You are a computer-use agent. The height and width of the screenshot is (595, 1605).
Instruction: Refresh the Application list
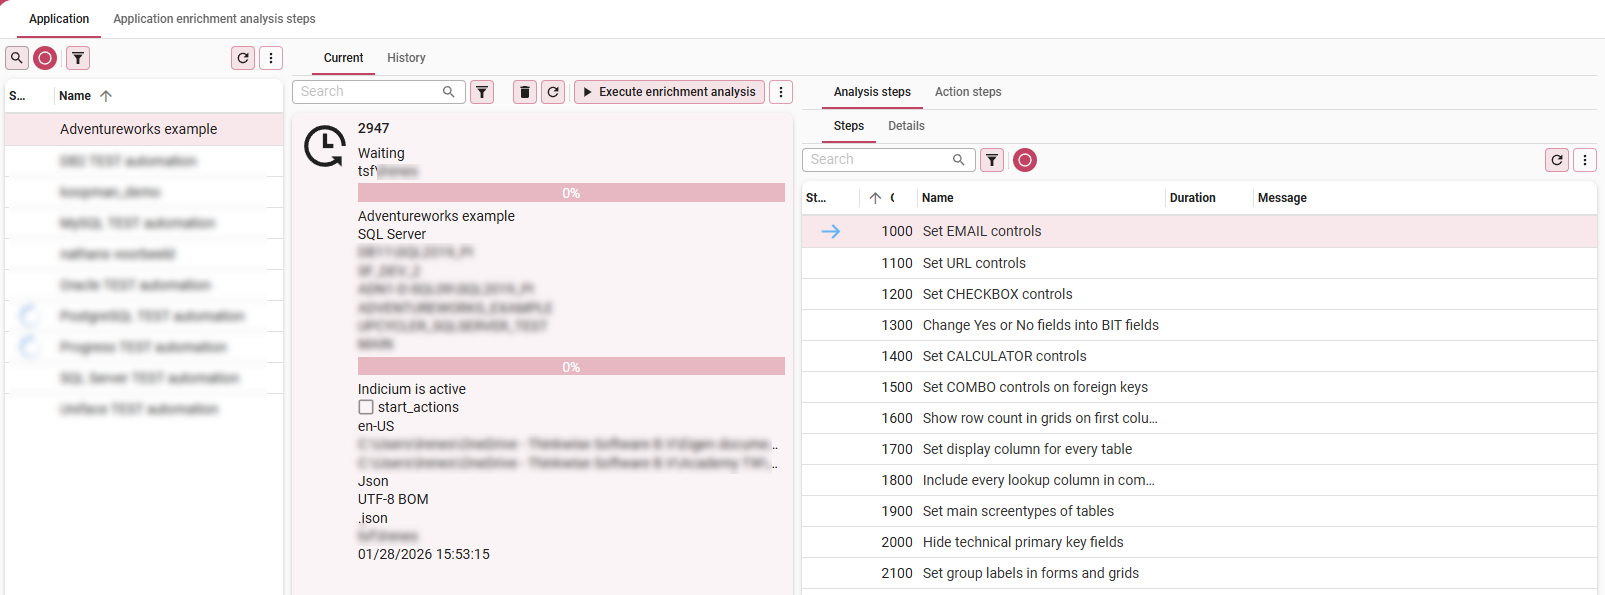coord(243,58)
